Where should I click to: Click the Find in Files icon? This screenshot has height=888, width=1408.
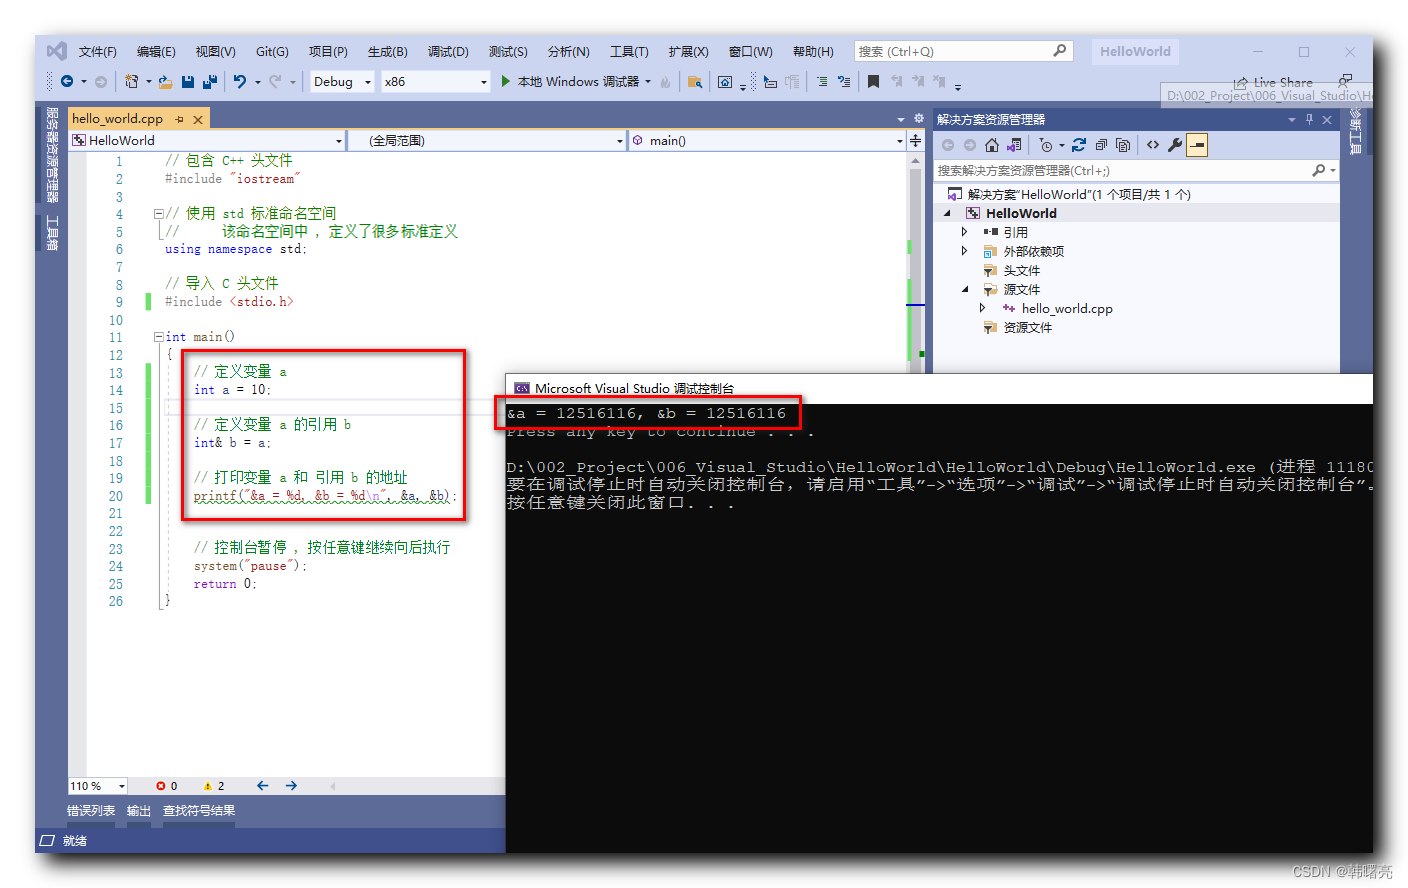[x=694, y=82]
